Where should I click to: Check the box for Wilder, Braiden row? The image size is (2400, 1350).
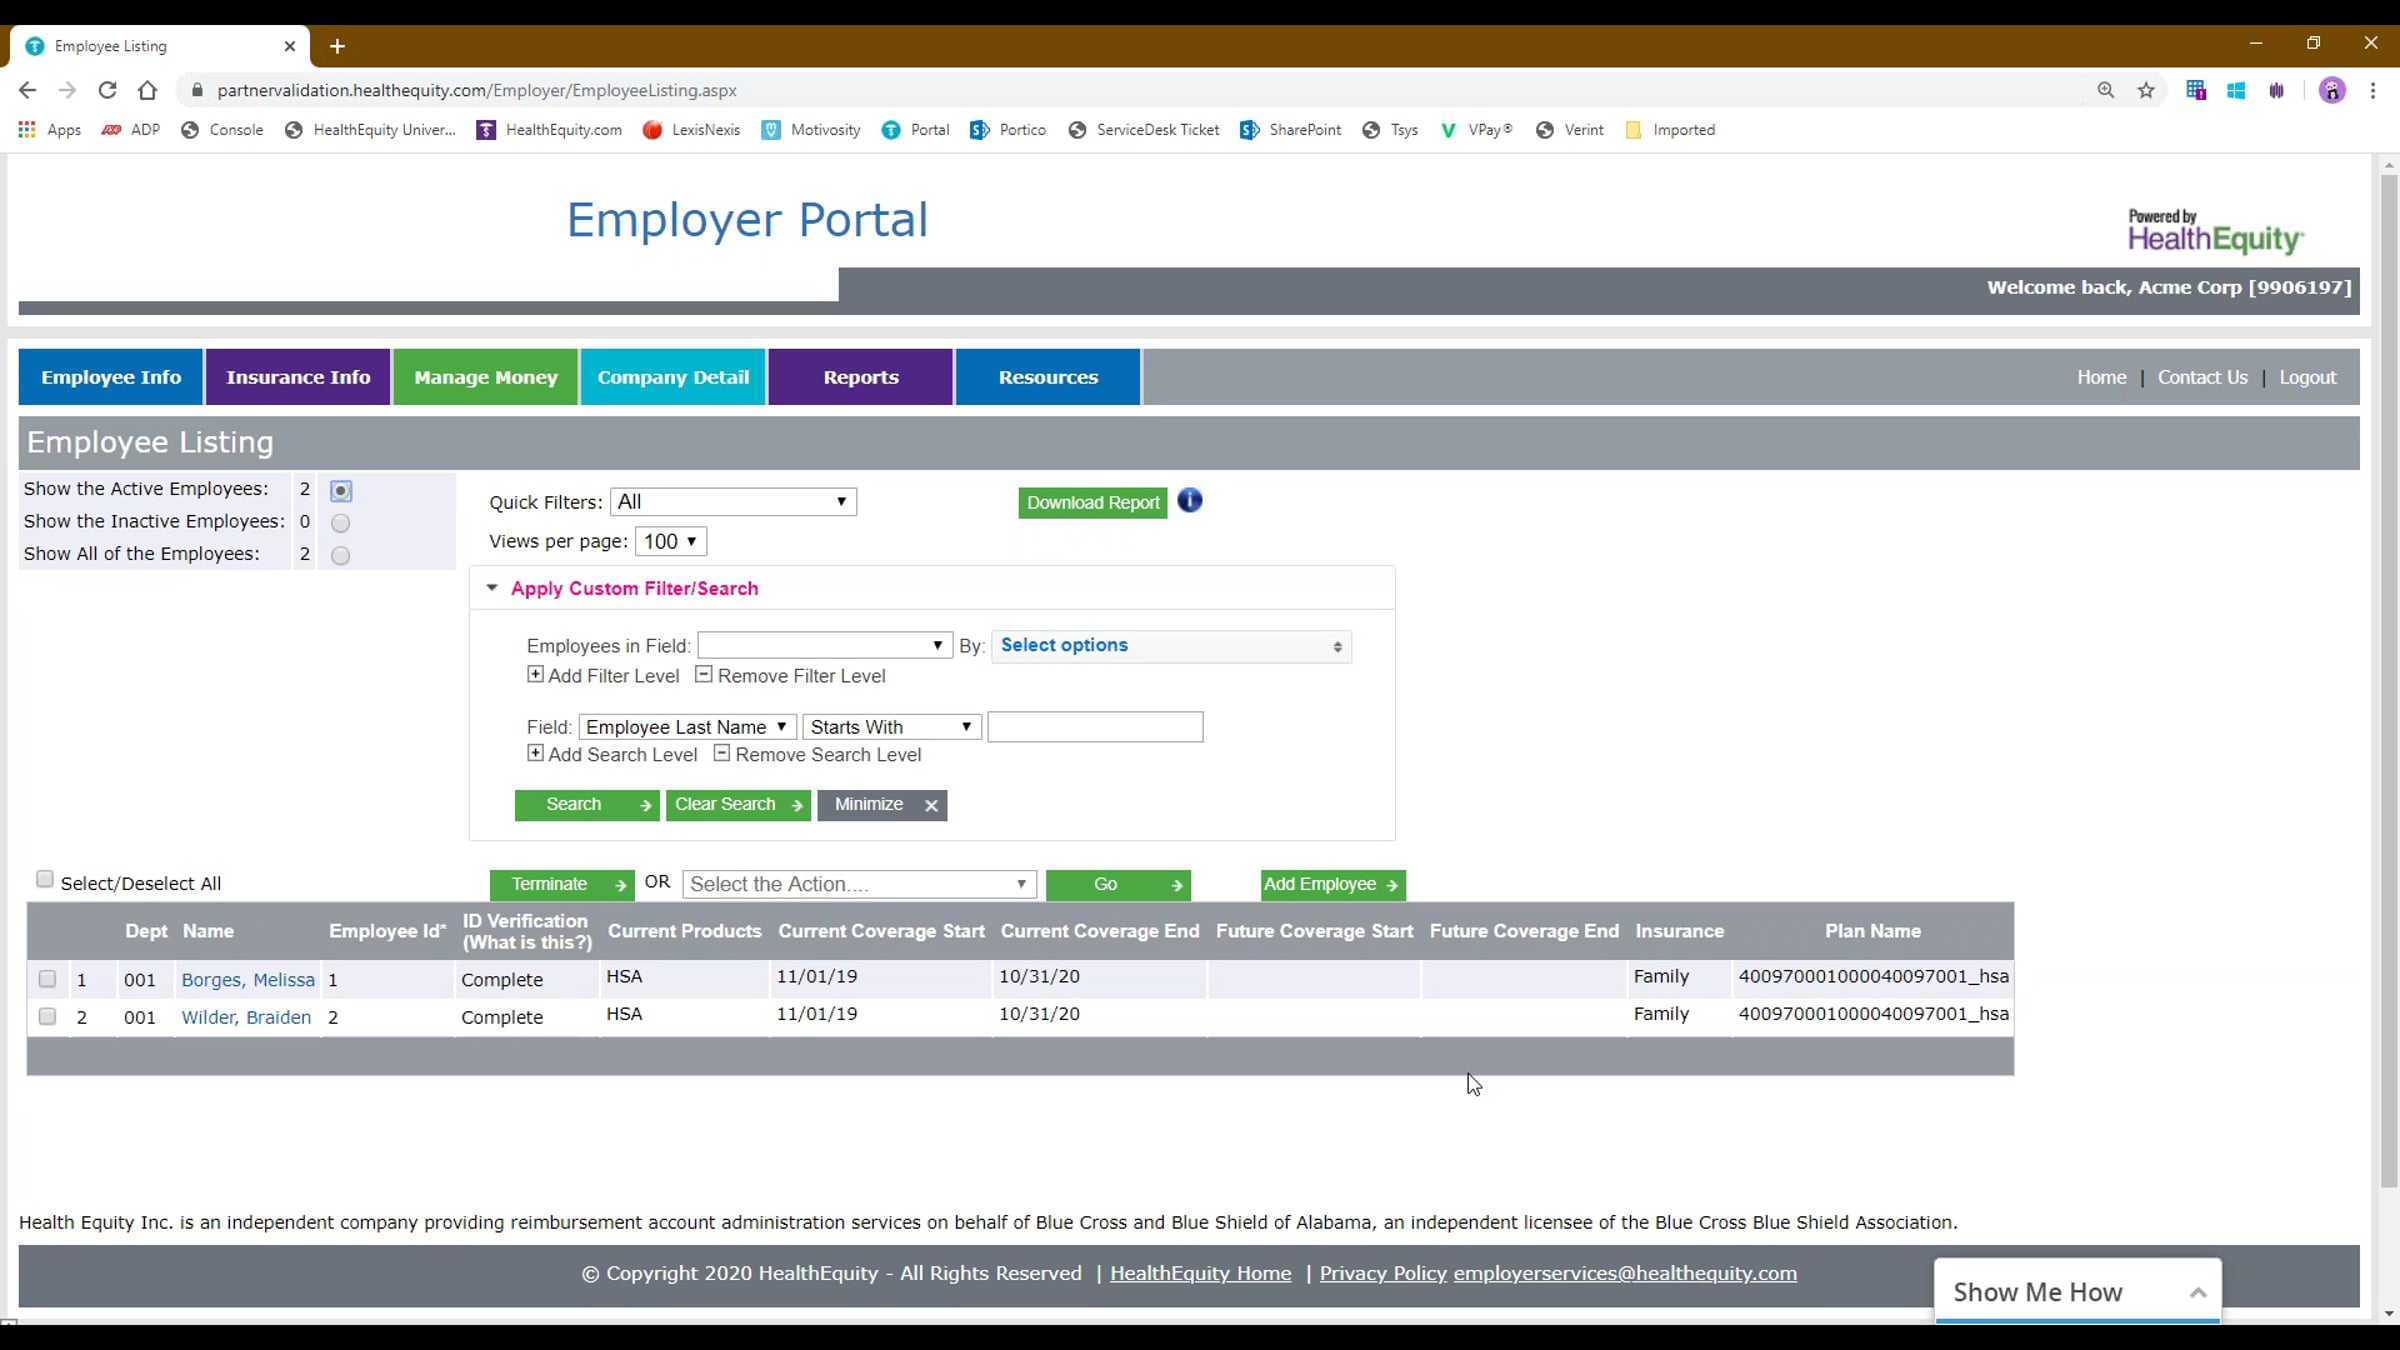click(x=47, y=1016)
